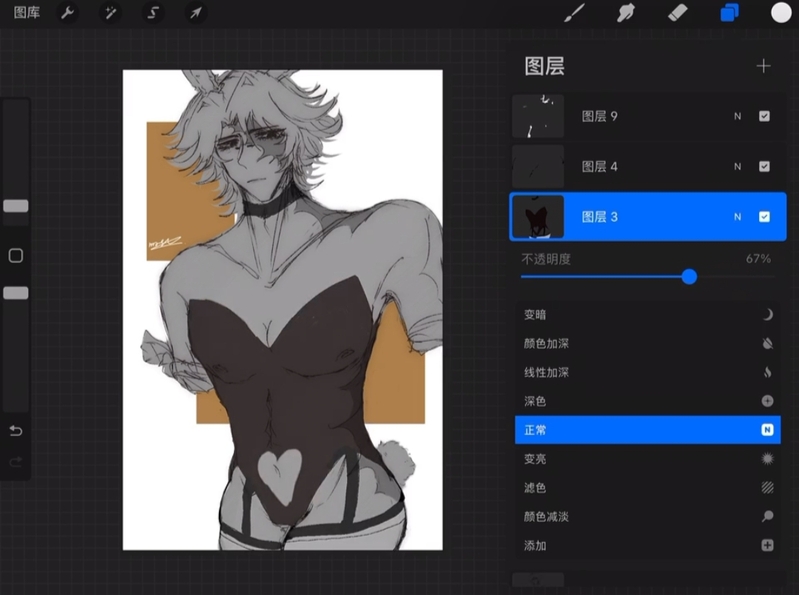Open blend mode N for 图层 9
Viewport: 799px width, 595px height.
click(x=737, y=116)
